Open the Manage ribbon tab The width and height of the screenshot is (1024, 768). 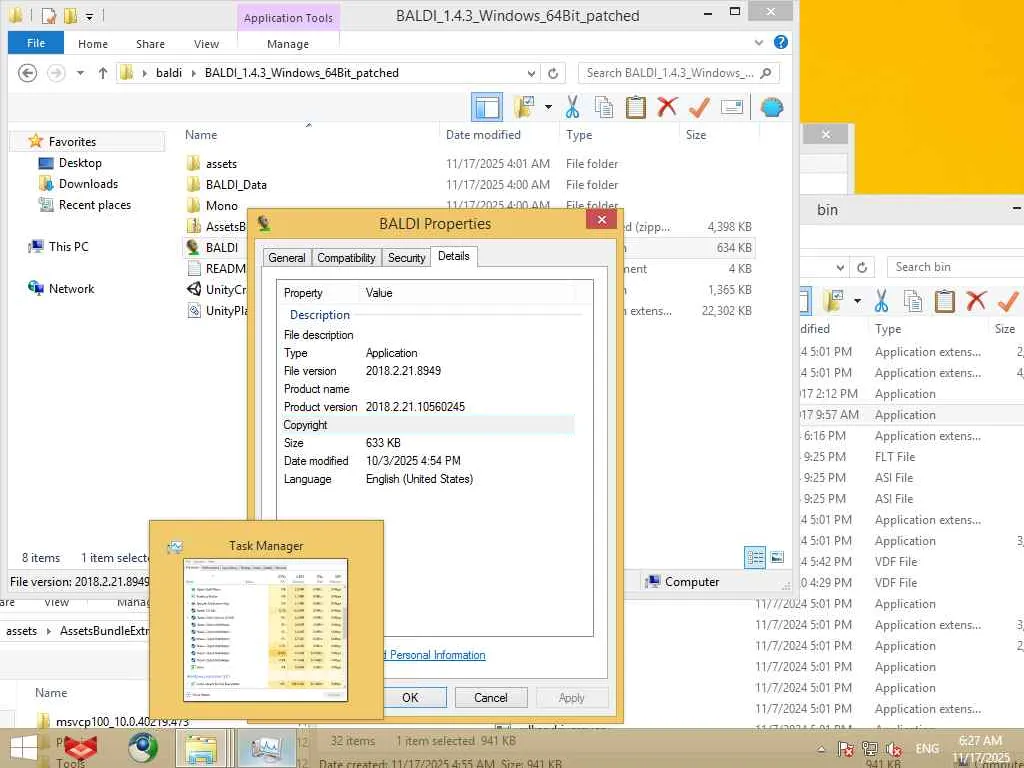point(288,44)
